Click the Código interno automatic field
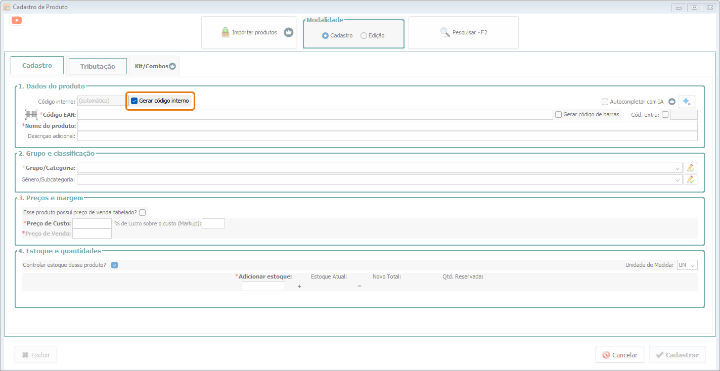Image resolution: width=720 pixels, height=371 pixels. coord(100,101)
